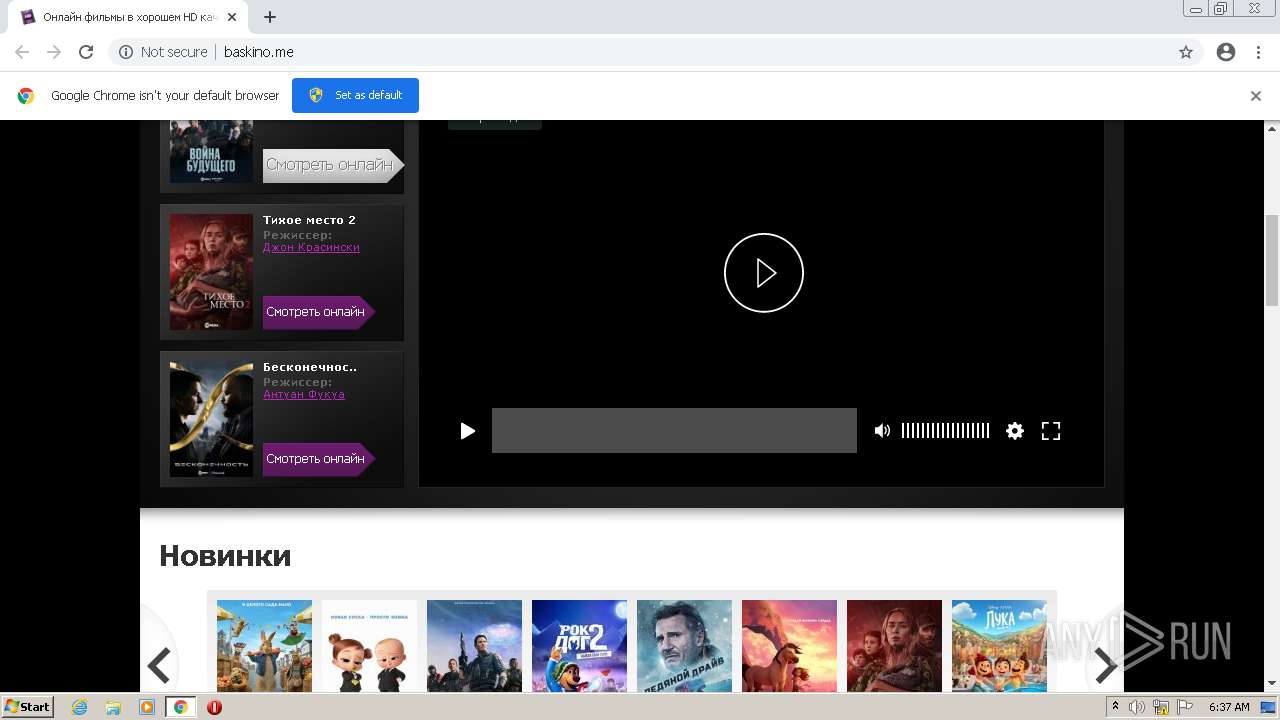The image size is (1280, 720).
Task: Open the Война будущего poster thumbnail
Action: coord(211,151)
